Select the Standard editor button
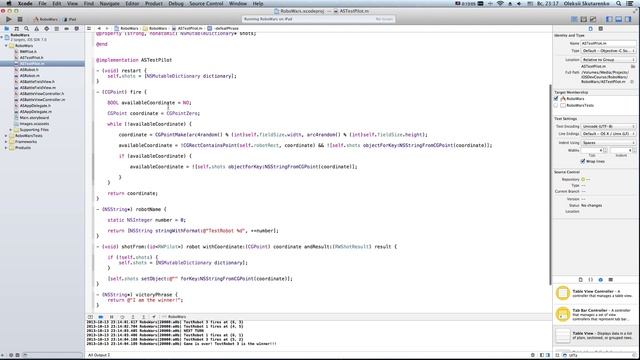This screenshot has height=360, width=640. click(574, 19)
